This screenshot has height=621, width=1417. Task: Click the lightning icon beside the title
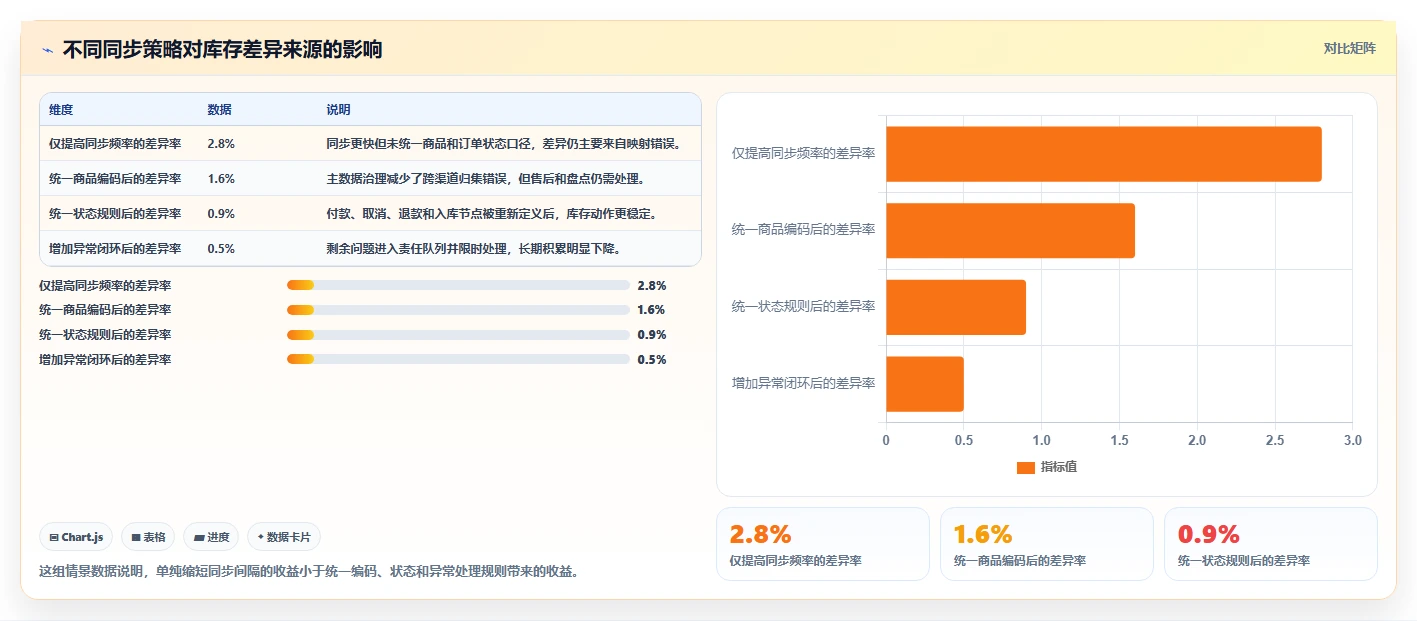(x=47, y=49)
